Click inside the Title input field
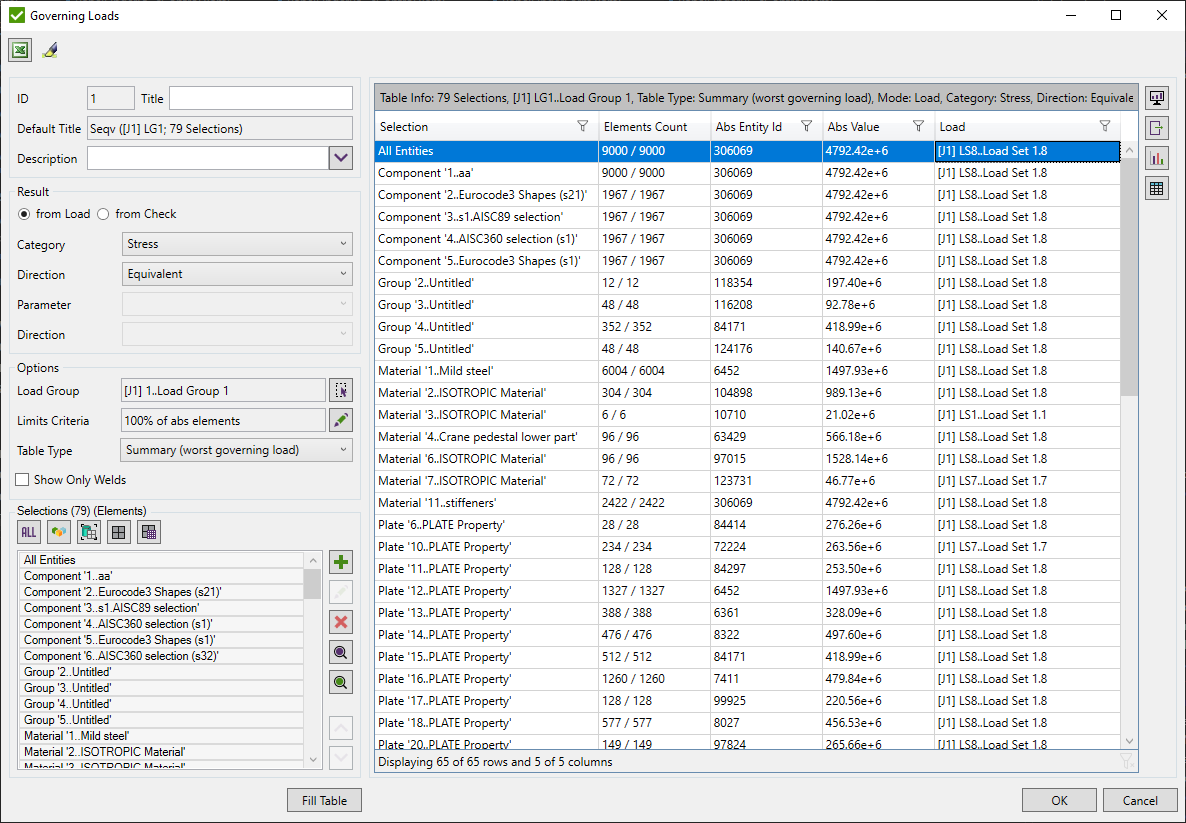This screenshot has width=1186, height=823. pyautogui.click(x=260, y=97)
